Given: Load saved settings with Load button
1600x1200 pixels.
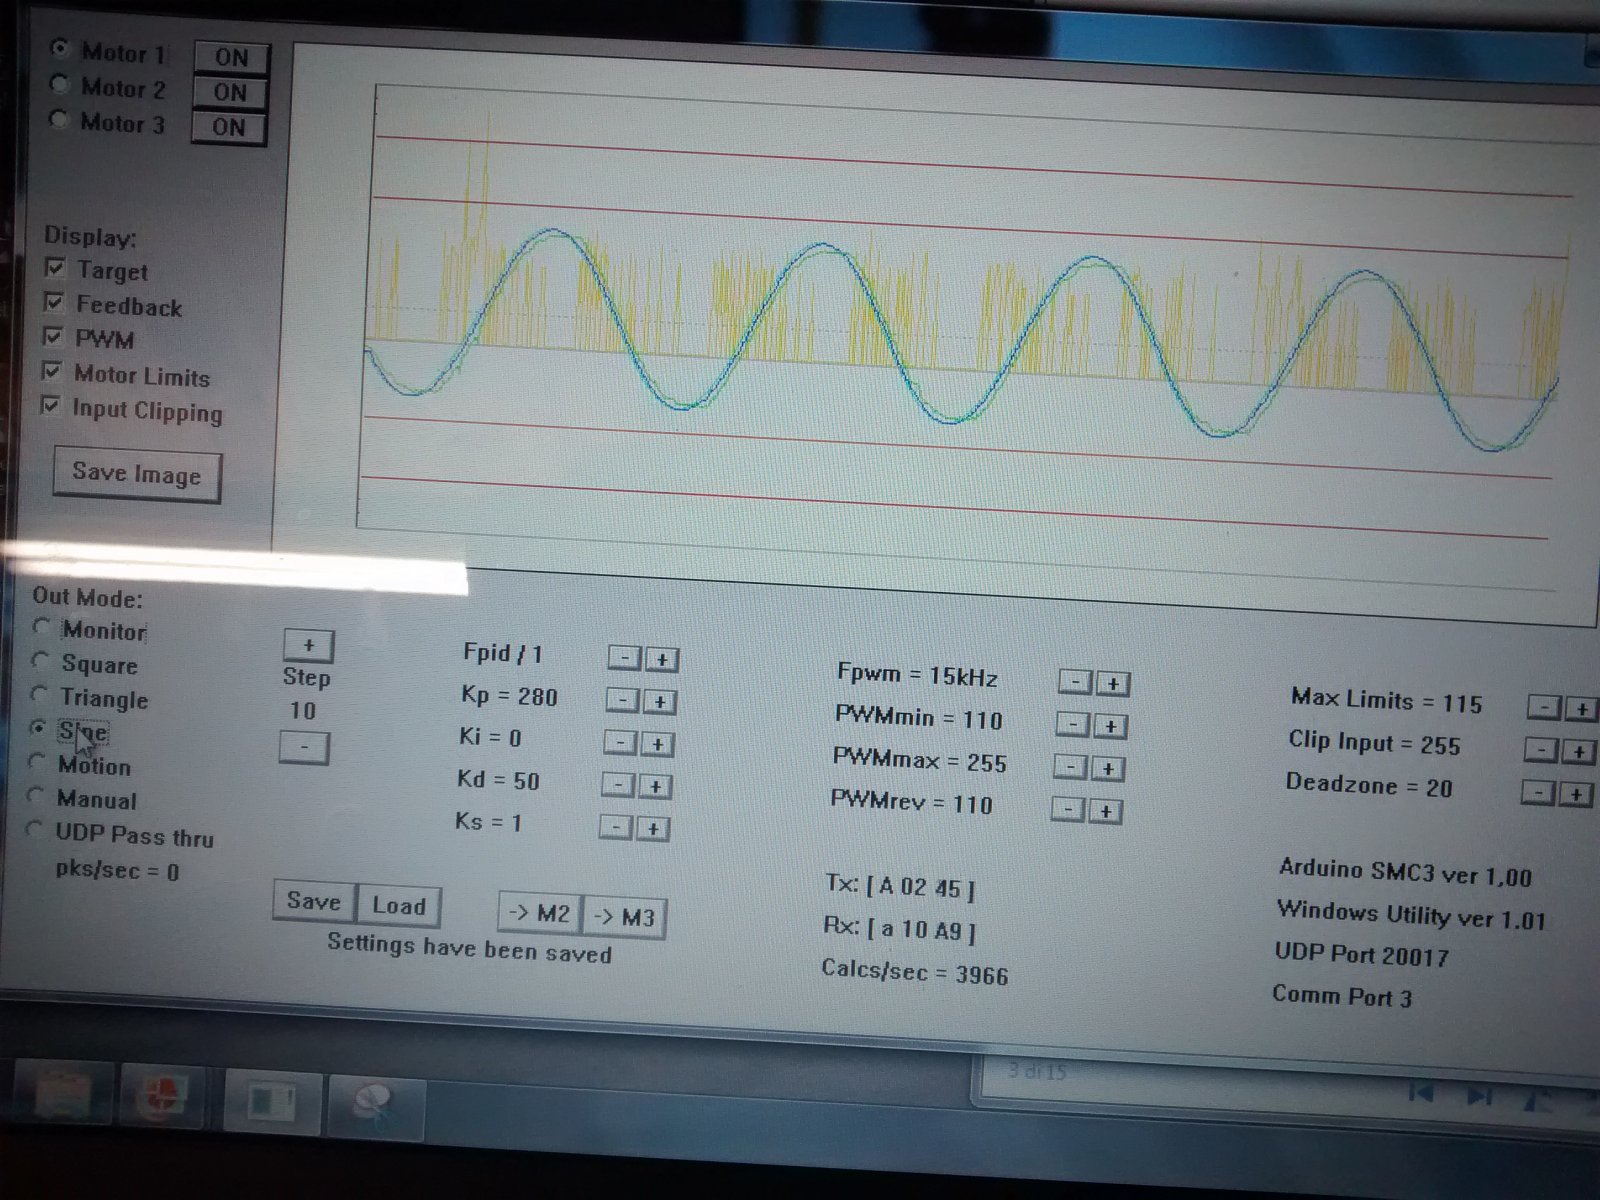Looking at the screenshot, I should [398, 906].
